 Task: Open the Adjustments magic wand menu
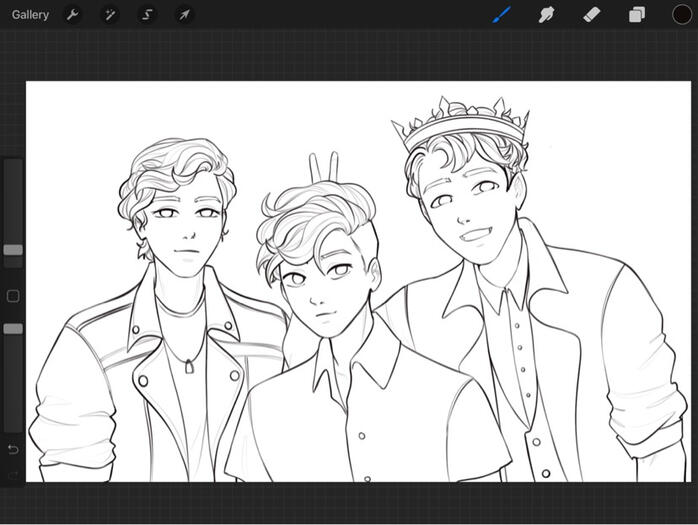110,15
